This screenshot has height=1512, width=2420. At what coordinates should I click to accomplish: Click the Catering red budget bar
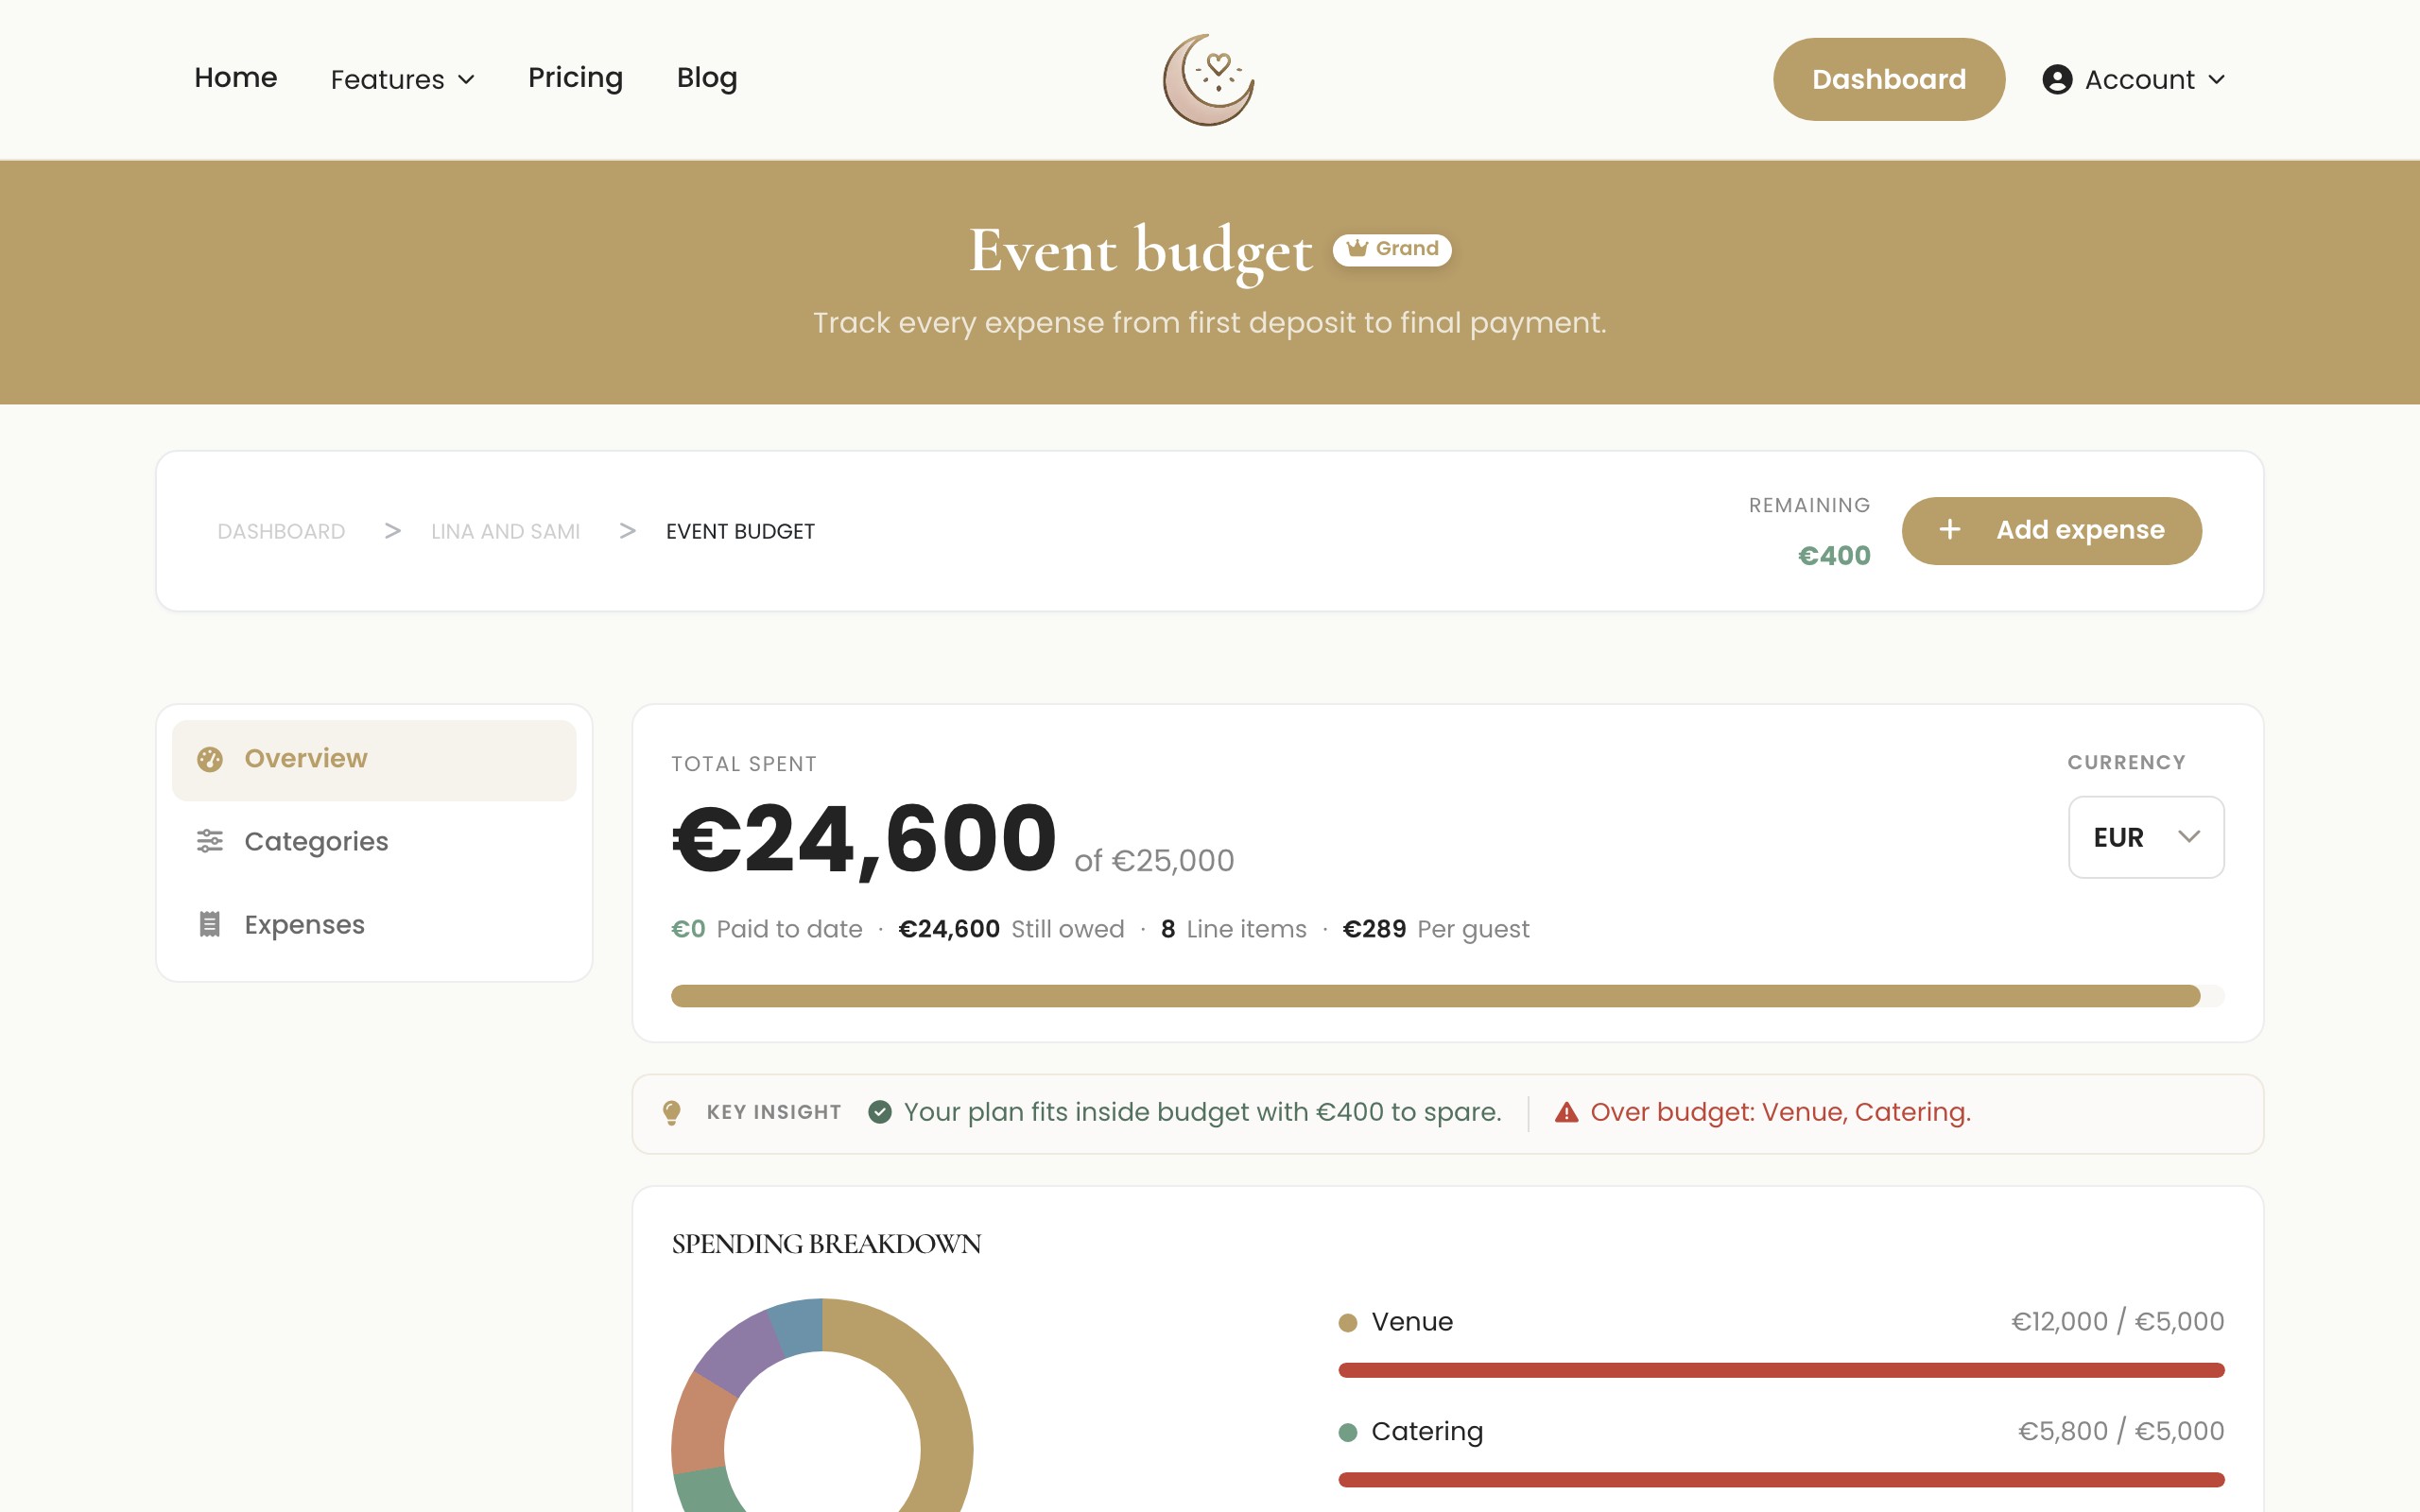coord(1781,1479)
